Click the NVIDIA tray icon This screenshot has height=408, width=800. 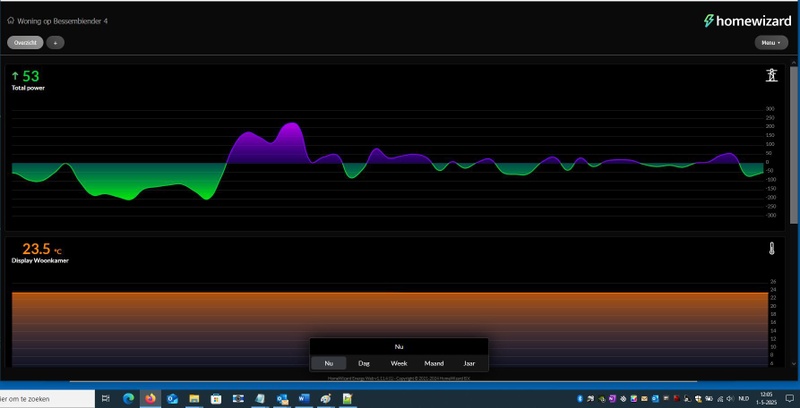(x=602, y=399)
